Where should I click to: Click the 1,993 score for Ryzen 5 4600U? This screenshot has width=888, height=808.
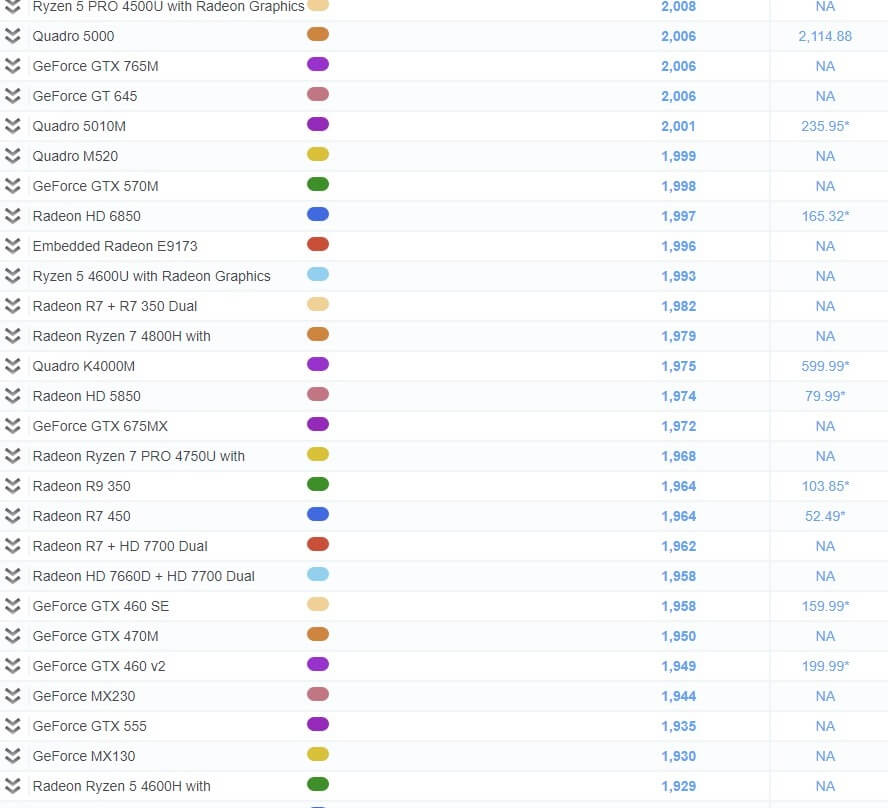678,276
